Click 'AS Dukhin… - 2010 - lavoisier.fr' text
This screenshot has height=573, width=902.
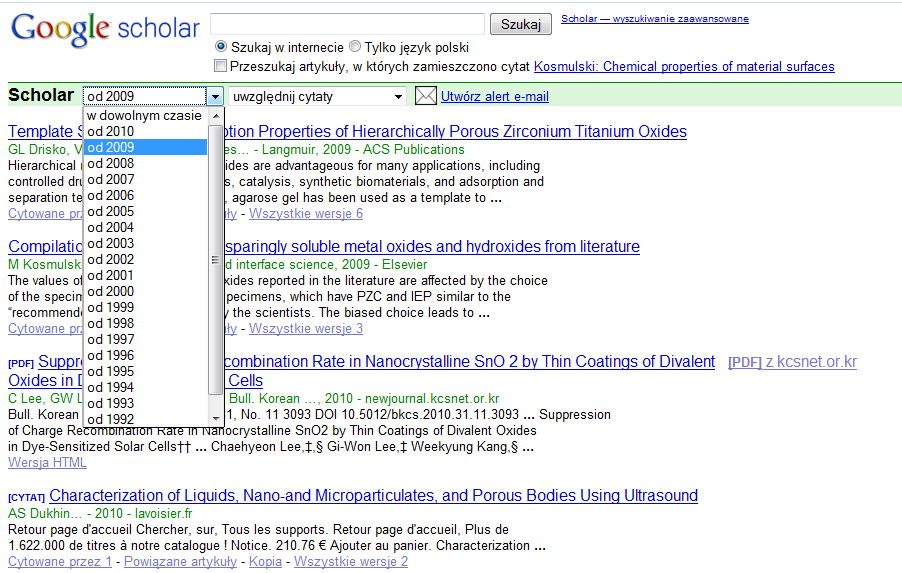pyautogui.click(x=100, y=514)
